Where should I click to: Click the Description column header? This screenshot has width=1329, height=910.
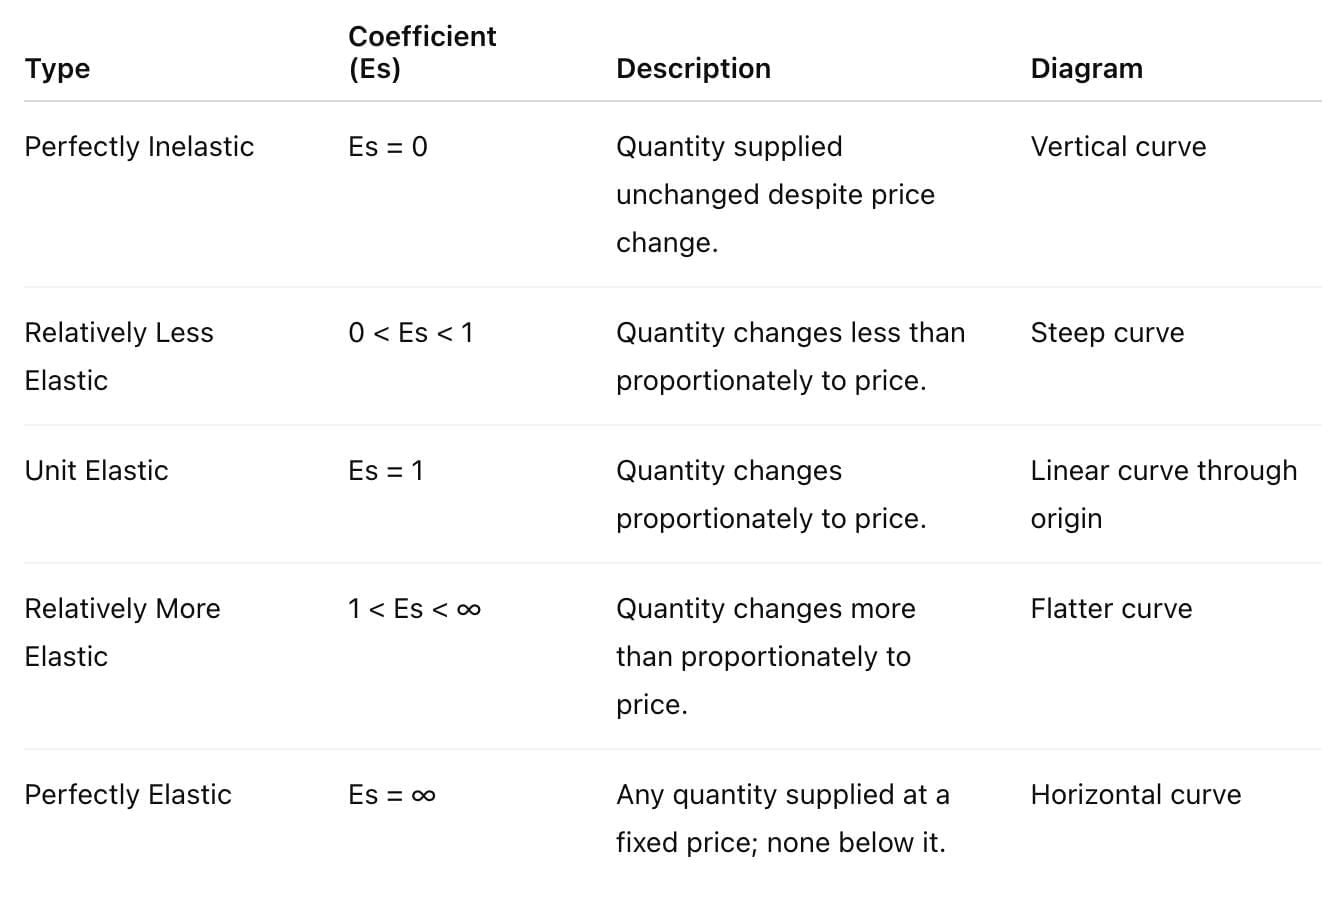(693, 68)
